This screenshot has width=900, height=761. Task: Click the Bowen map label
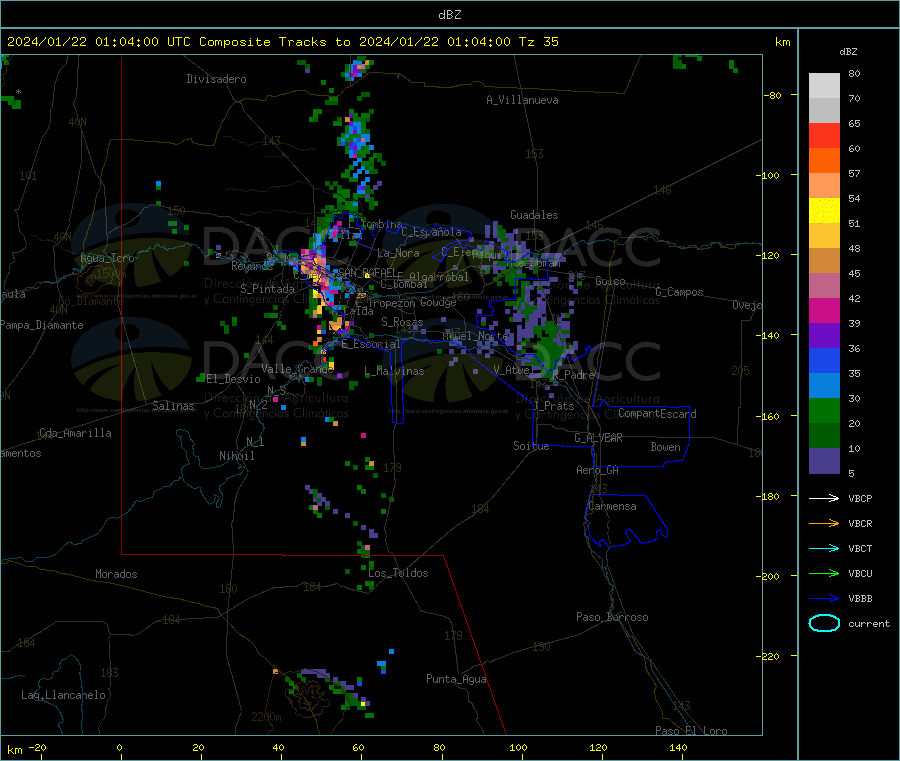click(665, 447)
